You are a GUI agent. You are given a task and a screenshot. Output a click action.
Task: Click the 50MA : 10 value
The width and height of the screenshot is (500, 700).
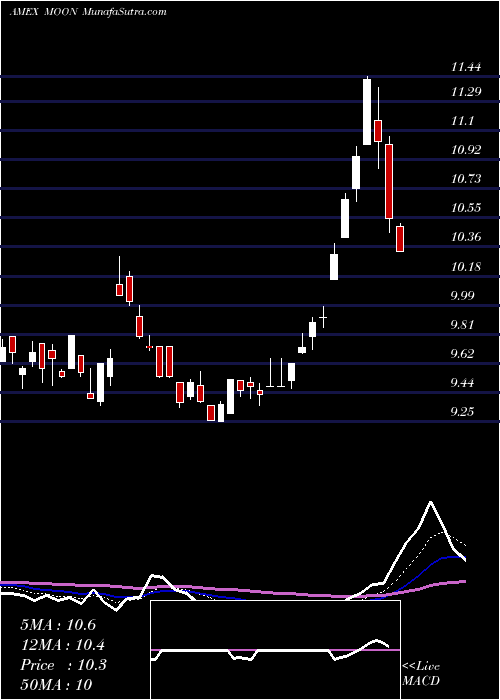point(56,684)
